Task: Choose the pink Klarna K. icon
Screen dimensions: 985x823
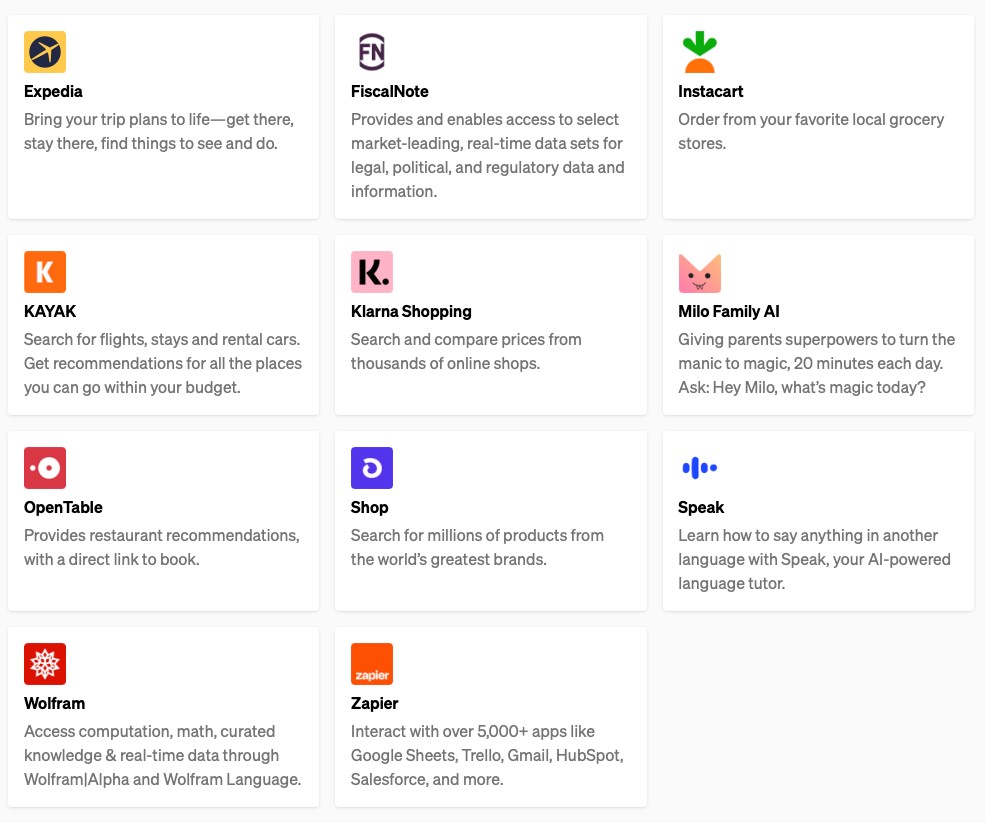Action: click(x=372, y=272)
